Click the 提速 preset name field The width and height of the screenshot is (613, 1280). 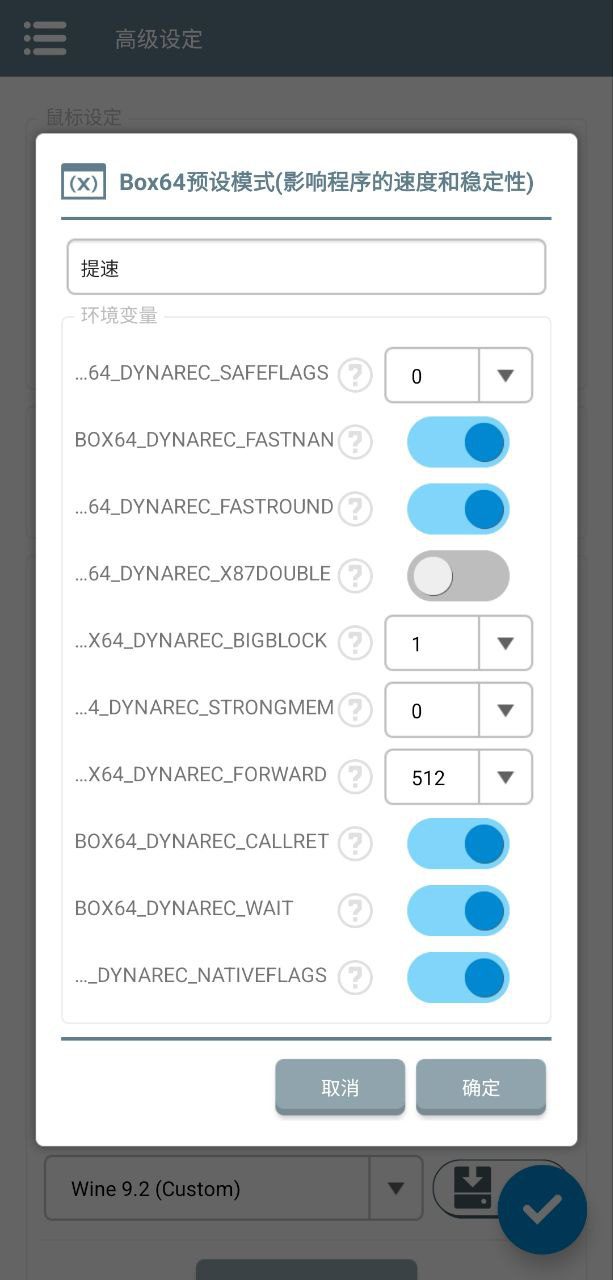[306, 267]
